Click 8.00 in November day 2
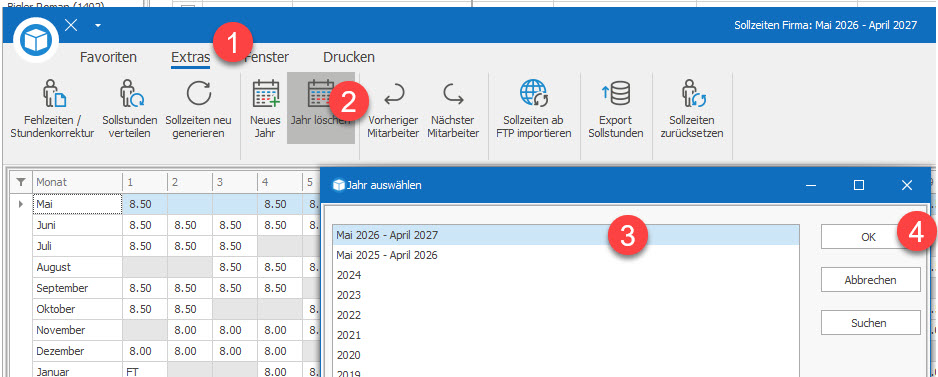Image resolution: width=938 pixels, height=377 pixels. [x=189, y=330]
